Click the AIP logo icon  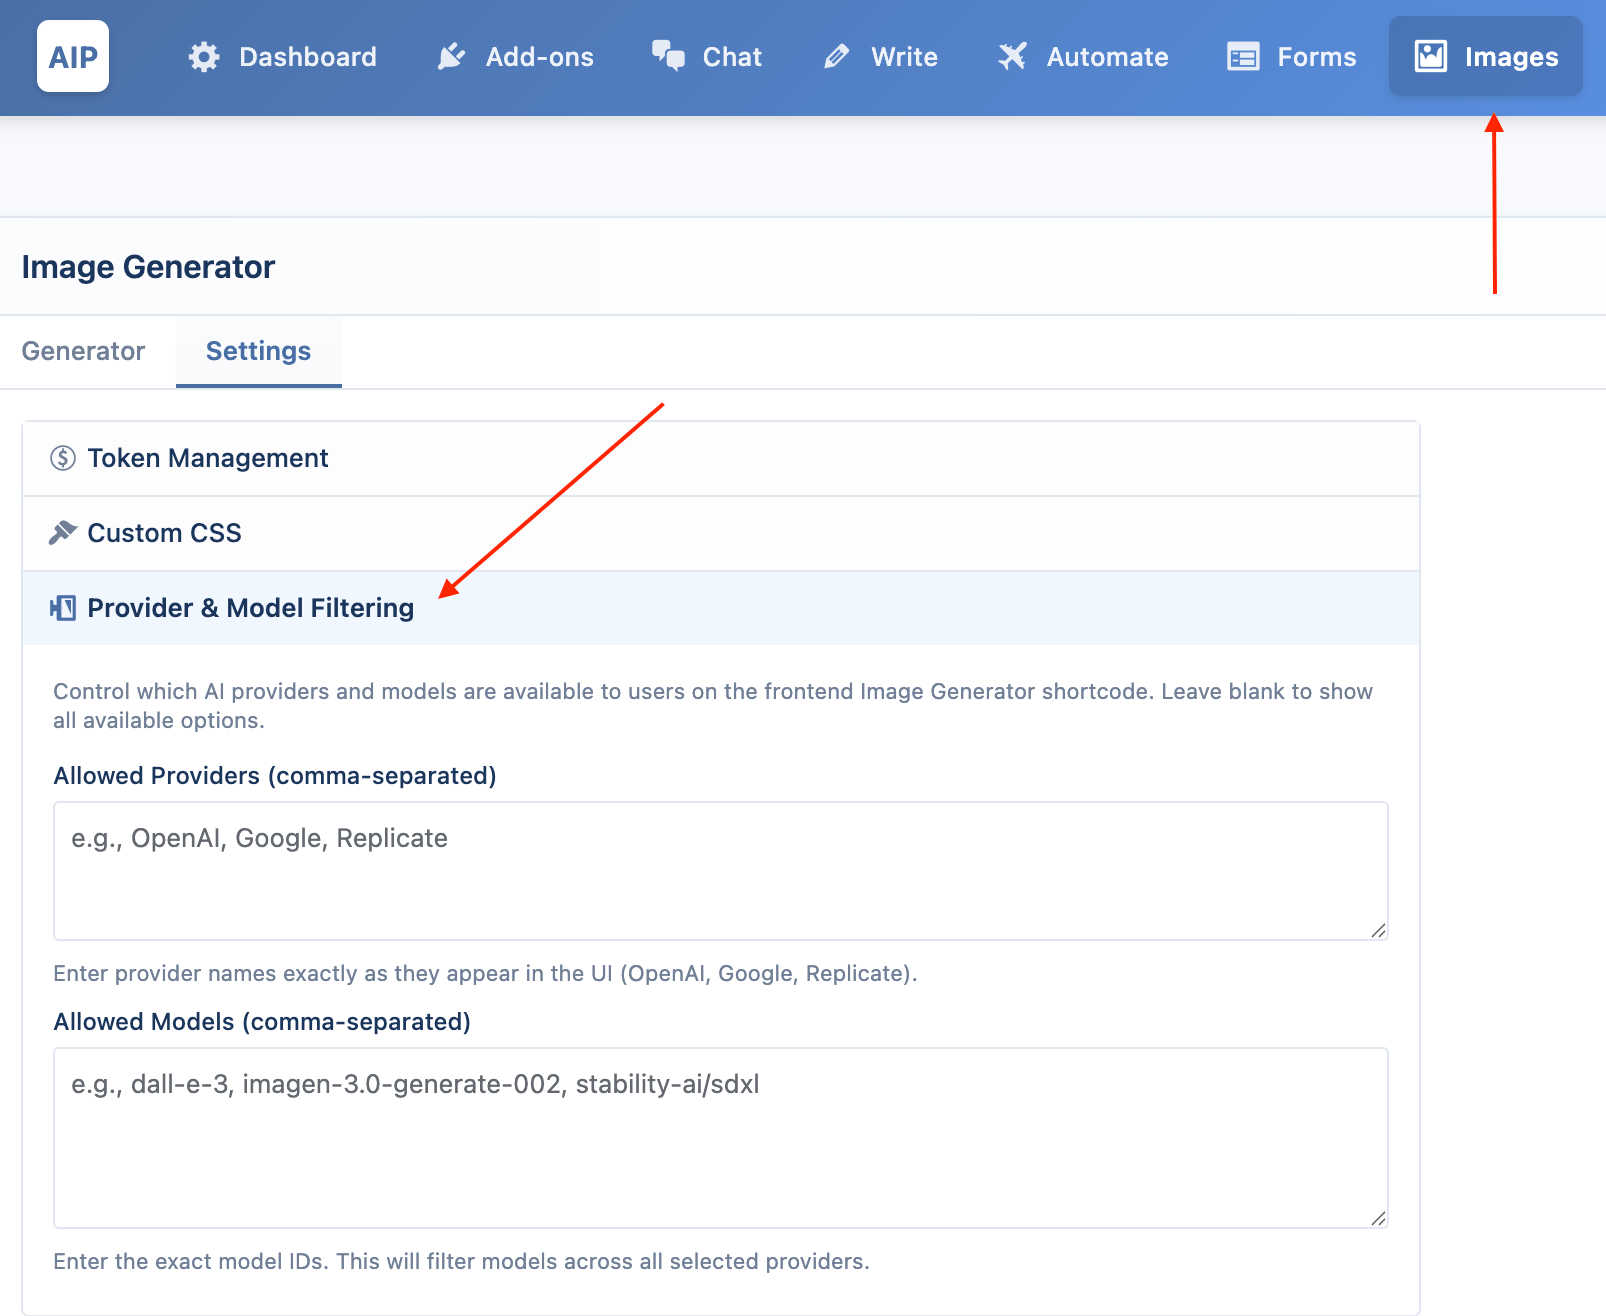tap(73, 56)
